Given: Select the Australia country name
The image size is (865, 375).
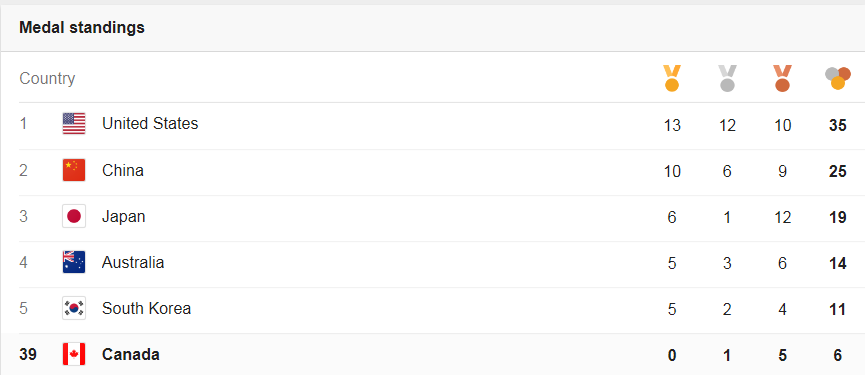Looking at the screenshot, I should 133,262.
